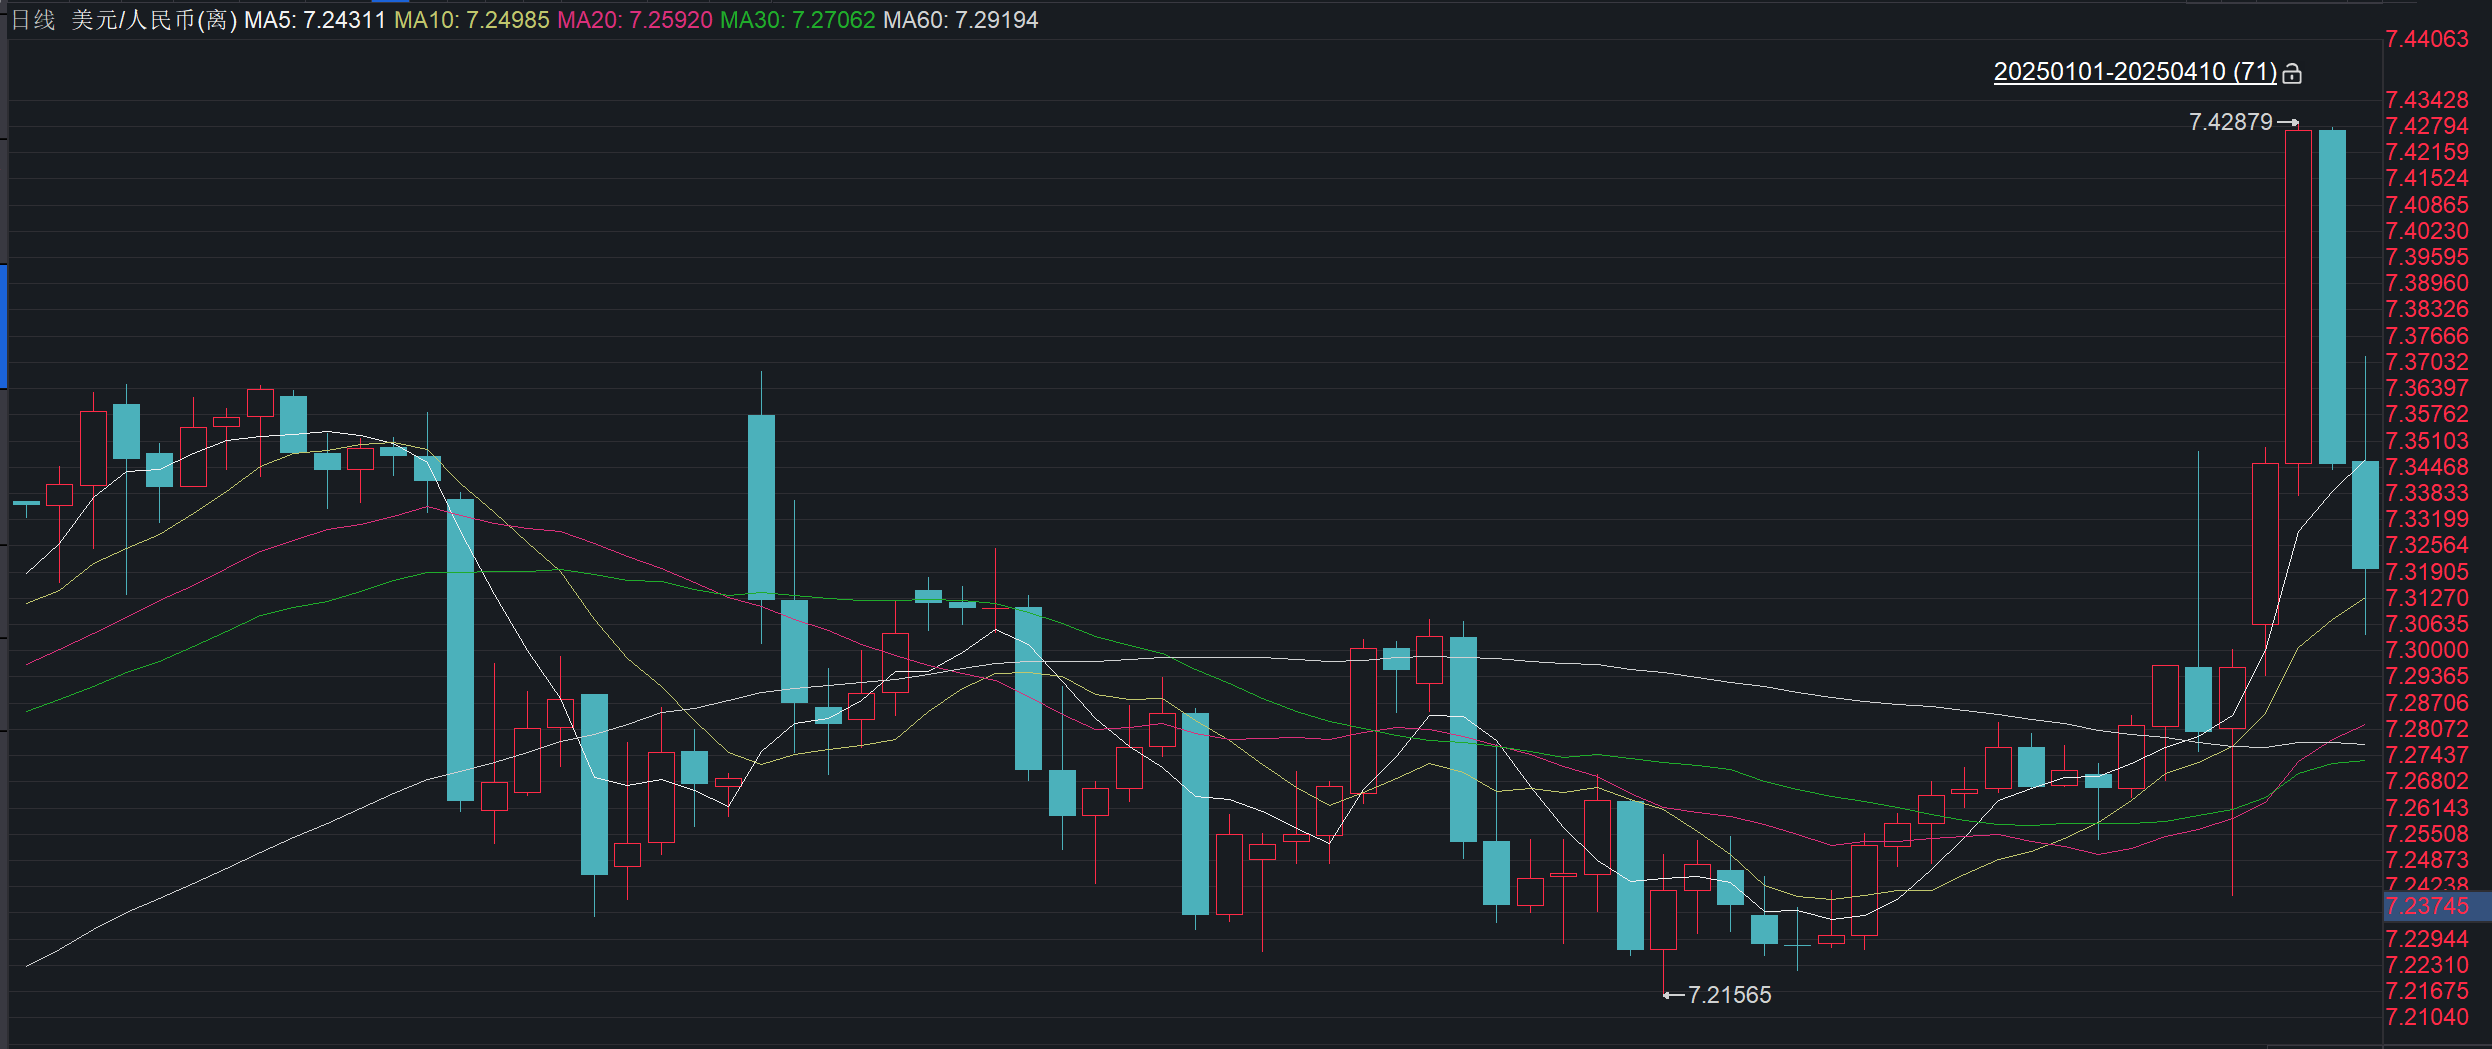The width and height of the screenshot is (2492, 1049).
Task: Click the tallest cyan candle near 7.42794
Action: coord(2332,296)
